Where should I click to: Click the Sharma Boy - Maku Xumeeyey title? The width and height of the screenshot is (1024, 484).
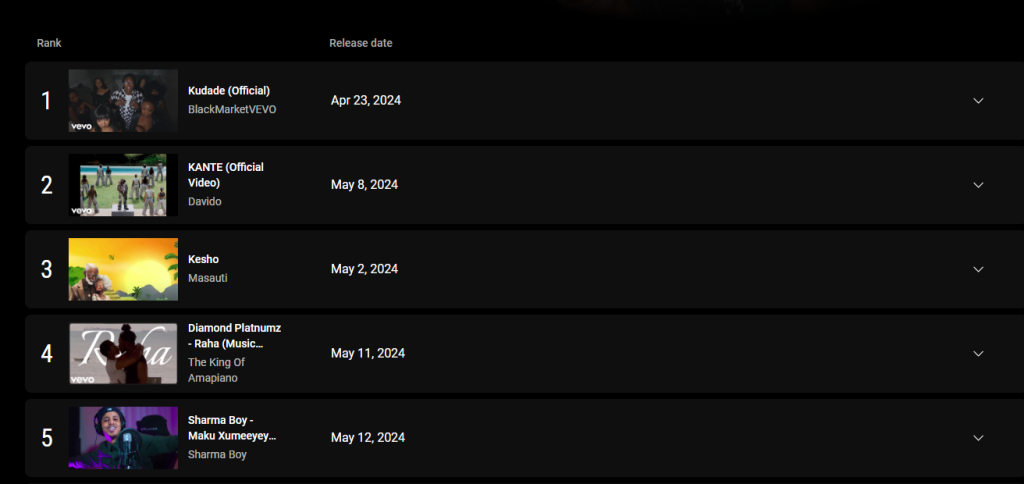[232, 428]
